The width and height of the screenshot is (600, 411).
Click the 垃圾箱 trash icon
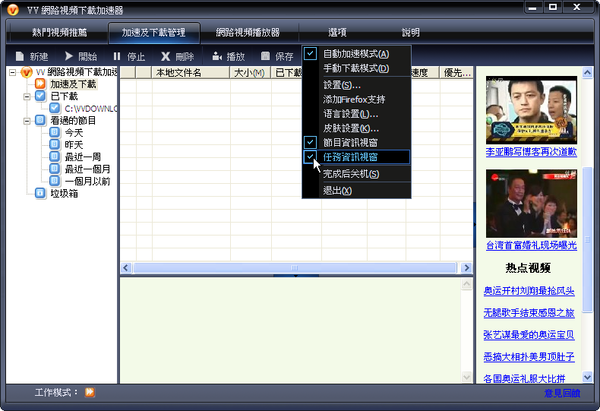pyautogui.click(x=40, y=193)
